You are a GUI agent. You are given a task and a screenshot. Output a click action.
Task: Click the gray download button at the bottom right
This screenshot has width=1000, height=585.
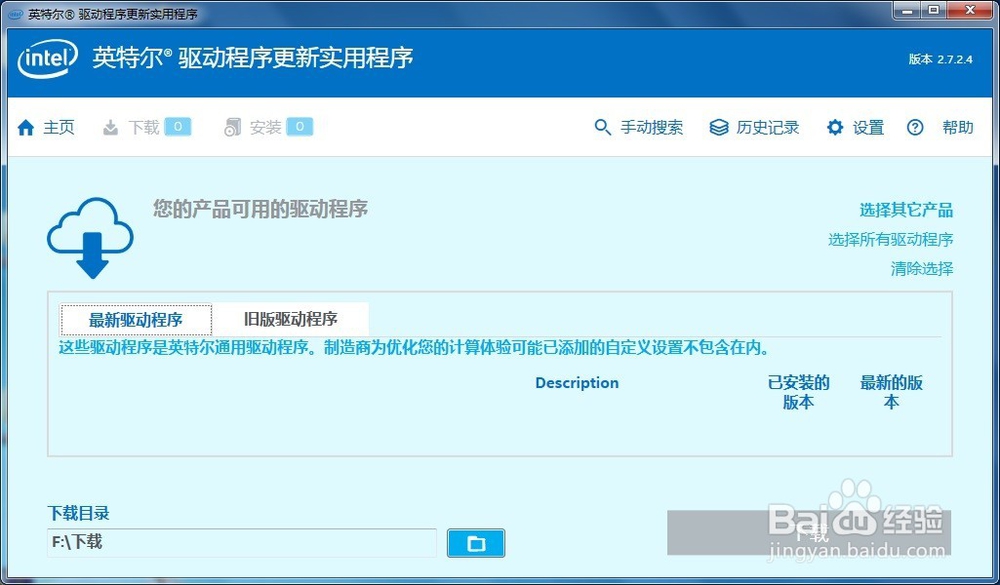(x=809, y=533)
